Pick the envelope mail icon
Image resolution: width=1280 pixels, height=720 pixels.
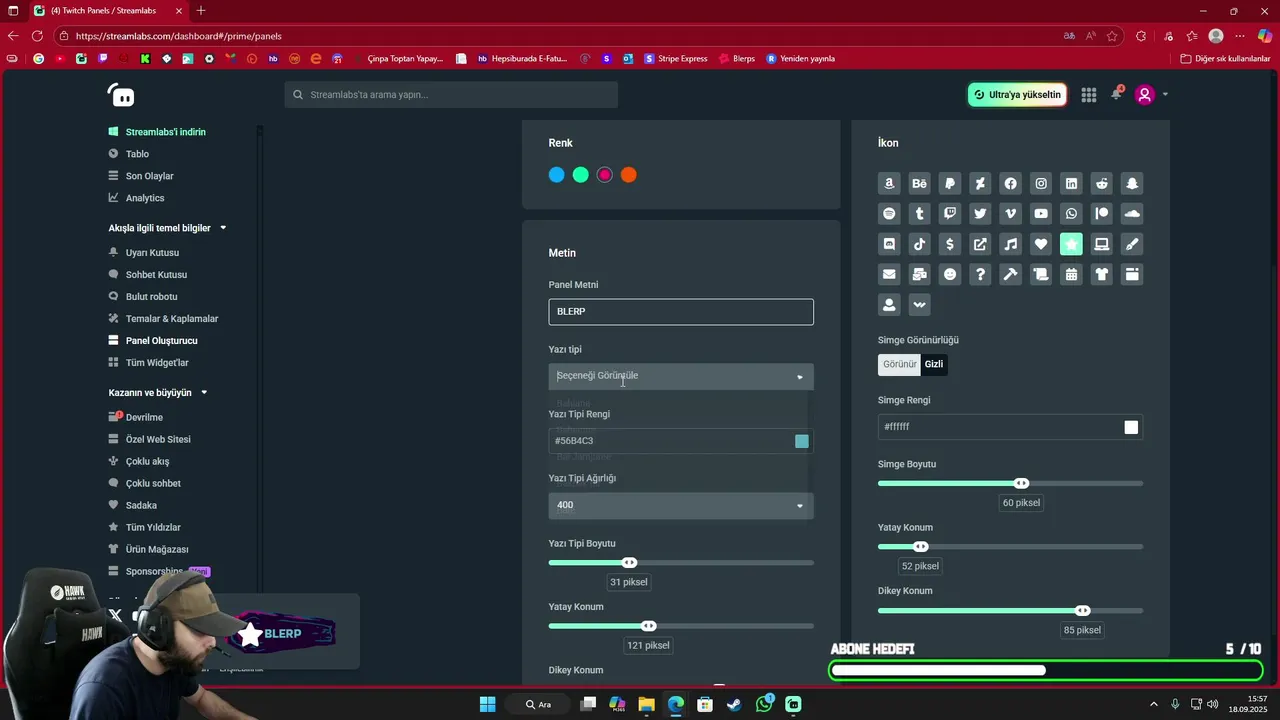coord(889,274)
